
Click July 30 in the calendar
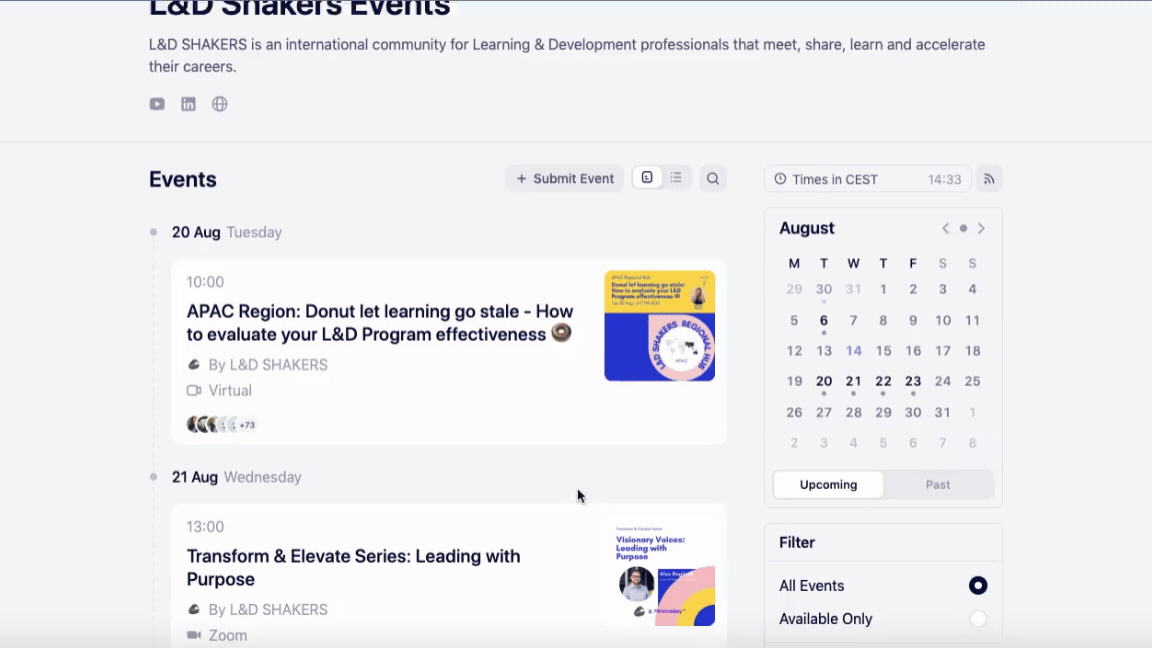pyautogui.click(x=824, y=289)
